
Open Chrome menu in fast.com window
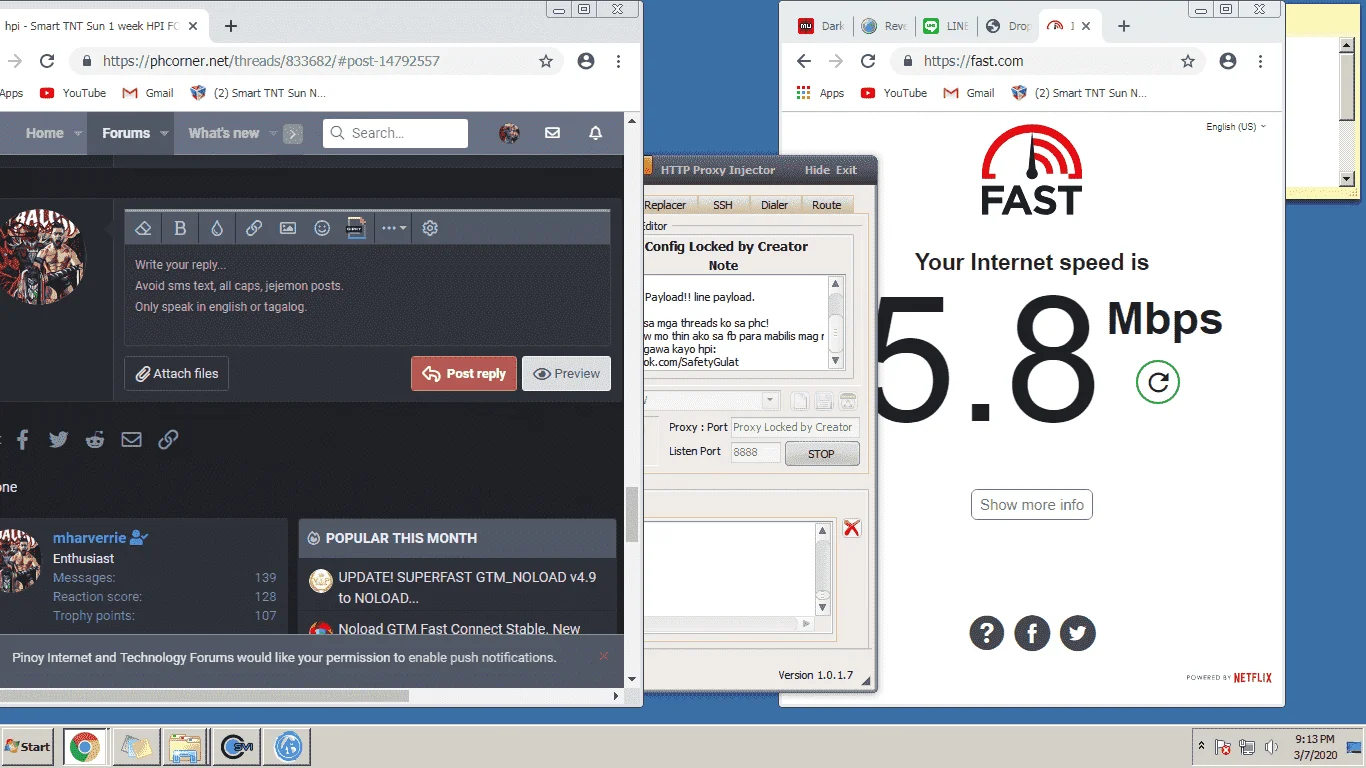coord(1260,61)
